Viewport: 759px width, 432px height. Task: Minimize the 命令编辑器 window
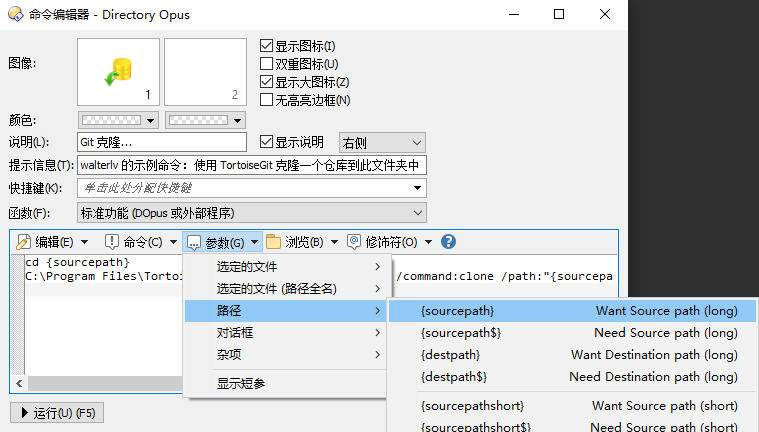click(x=514, y=15)
